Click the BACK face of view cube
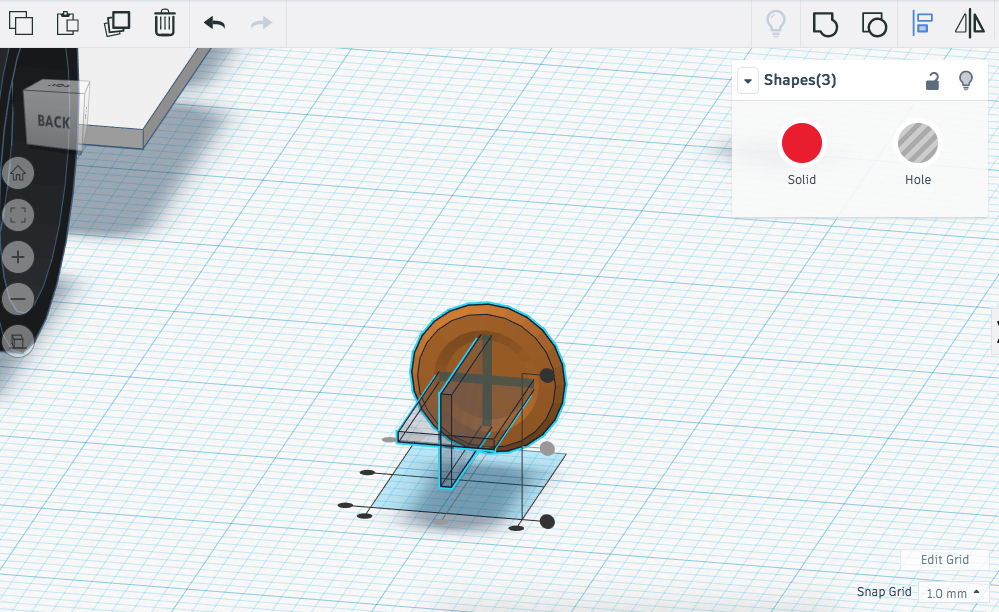 54,121
